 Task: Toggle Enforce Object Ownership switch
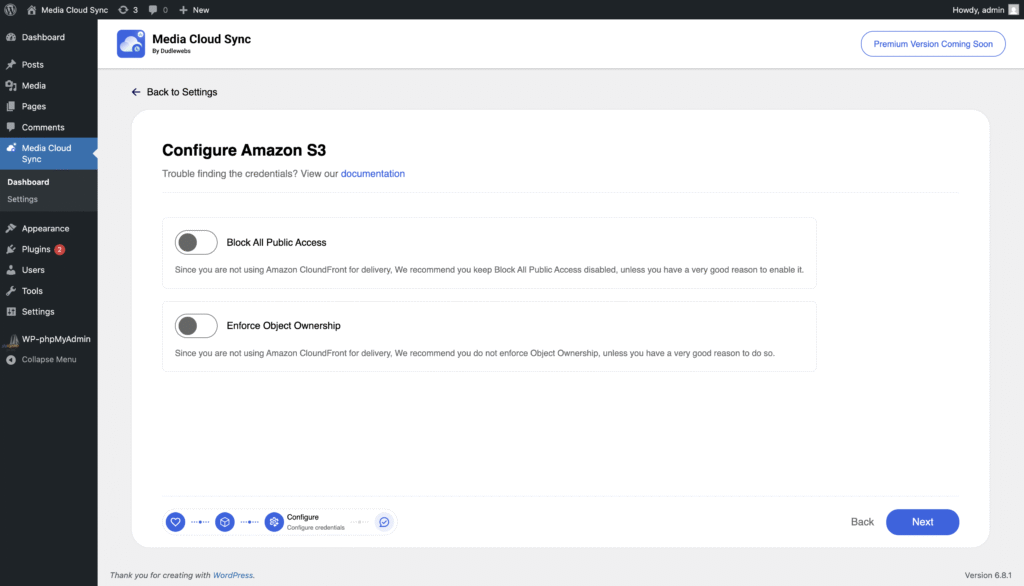[x=196, y=326]
